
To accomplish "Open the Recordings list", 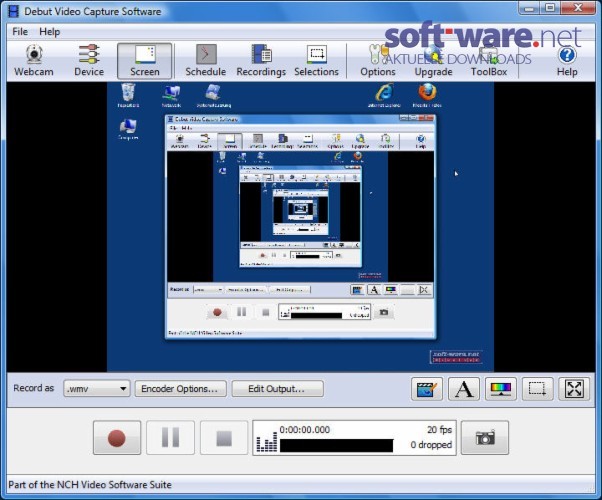I will (261, 61).
